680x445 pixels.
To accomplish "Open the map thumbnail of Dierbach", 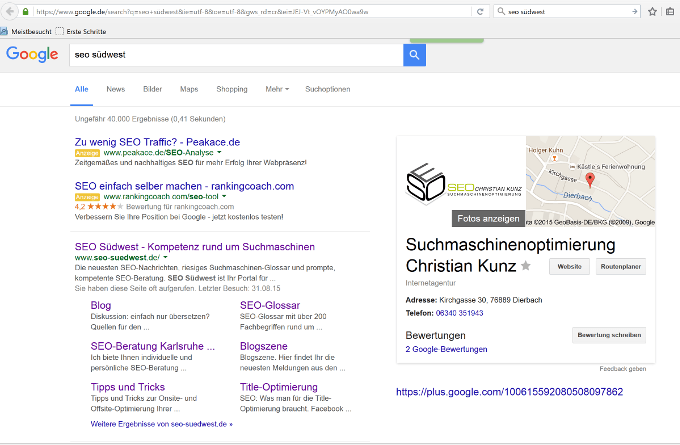I will [591, 181].
